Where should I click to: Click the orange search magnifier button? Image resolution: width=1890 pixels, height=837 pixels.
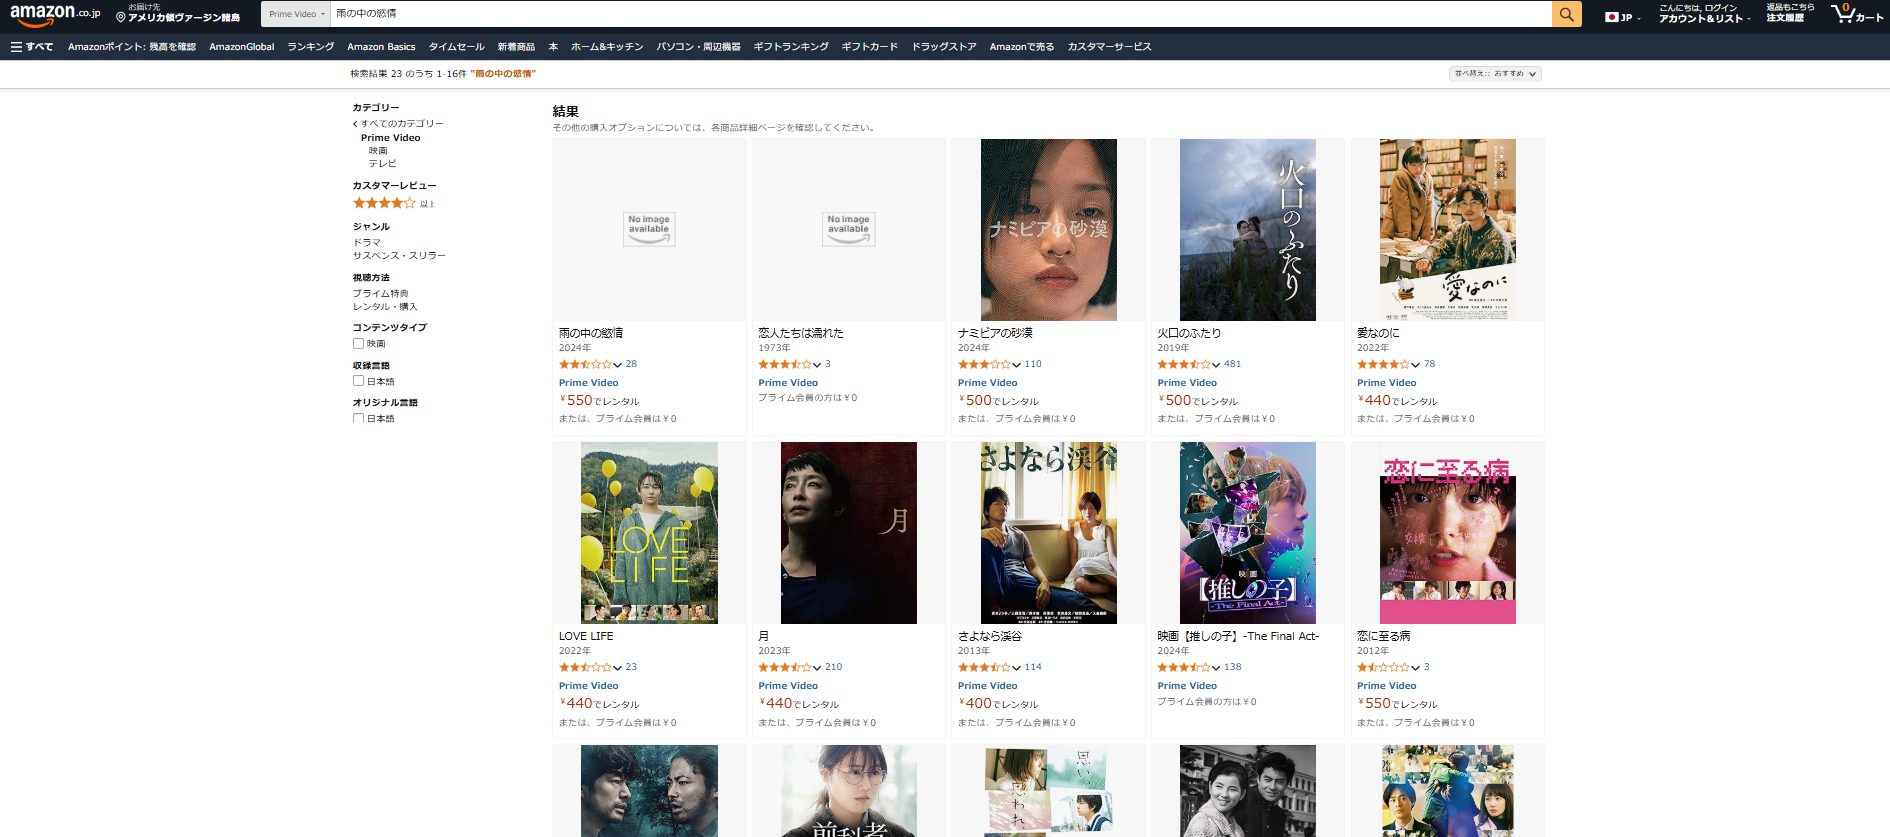(x=1566, y=14)
